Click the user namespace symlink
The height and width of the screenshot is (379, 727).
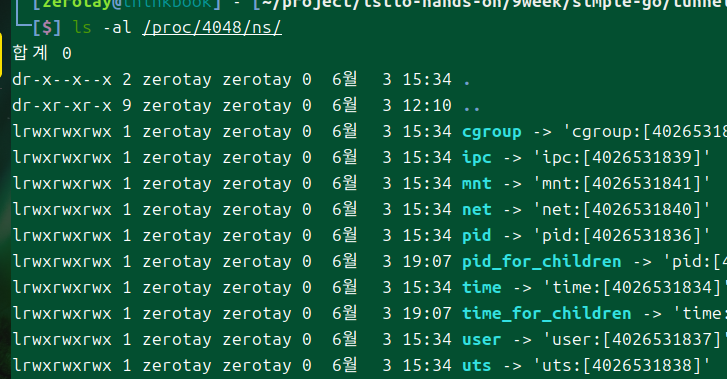click(x=482, y=339)
